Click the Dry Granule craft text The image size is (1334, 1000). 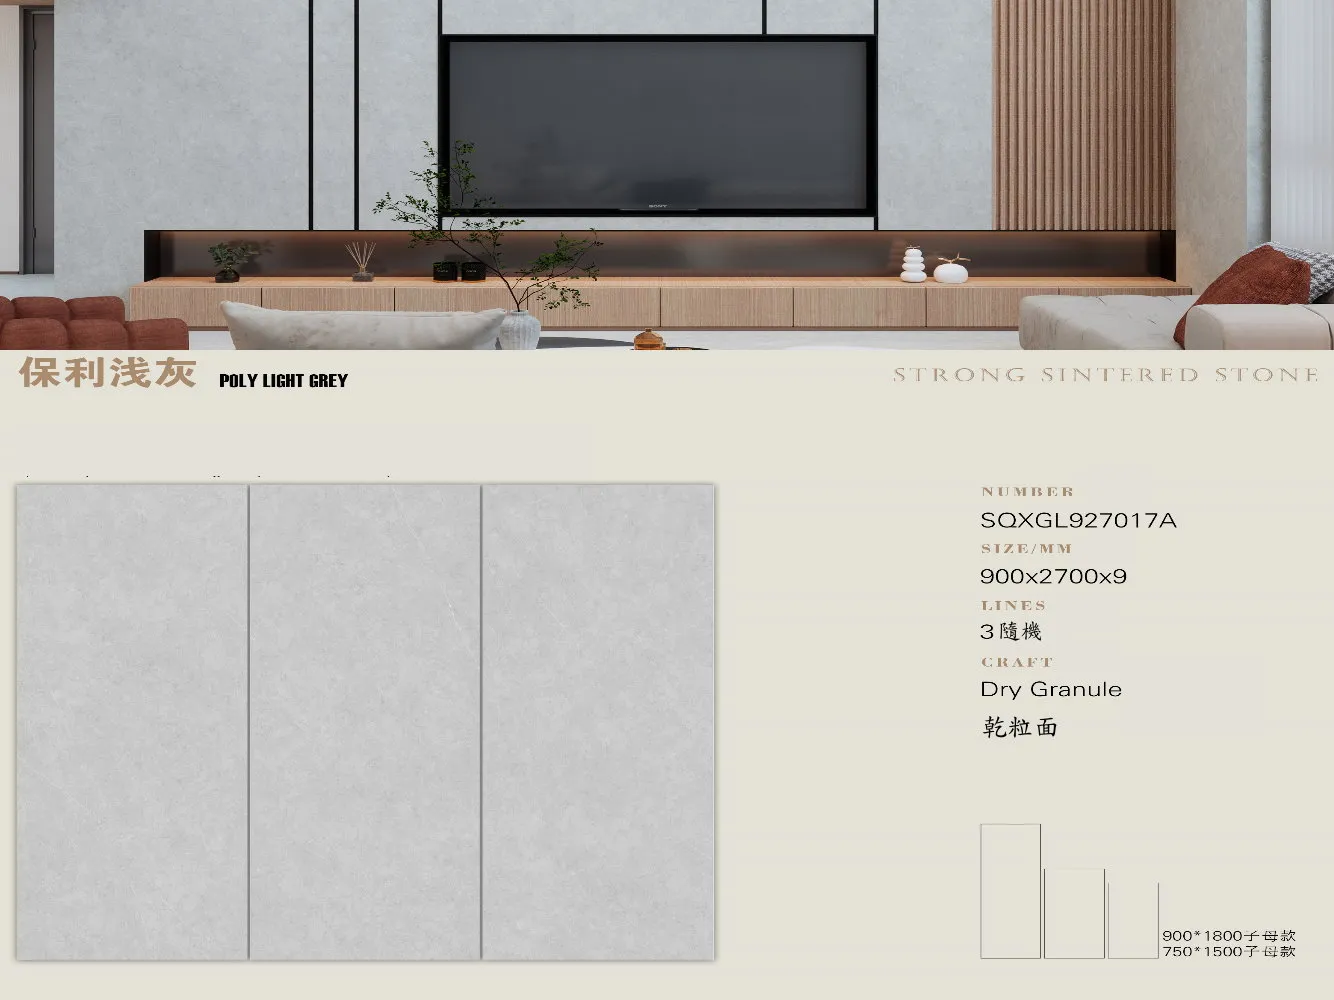click(1050, 689)
